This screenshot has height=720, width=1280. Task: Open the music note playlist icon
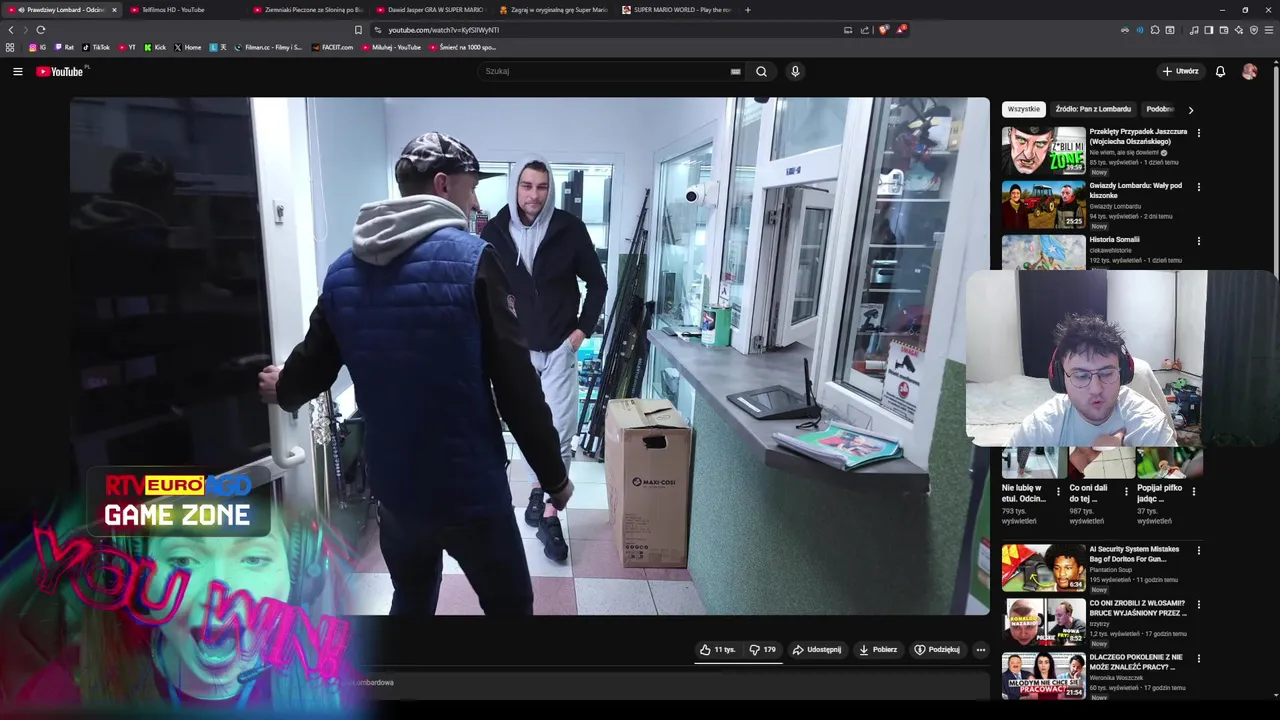tap(1193, 30)
